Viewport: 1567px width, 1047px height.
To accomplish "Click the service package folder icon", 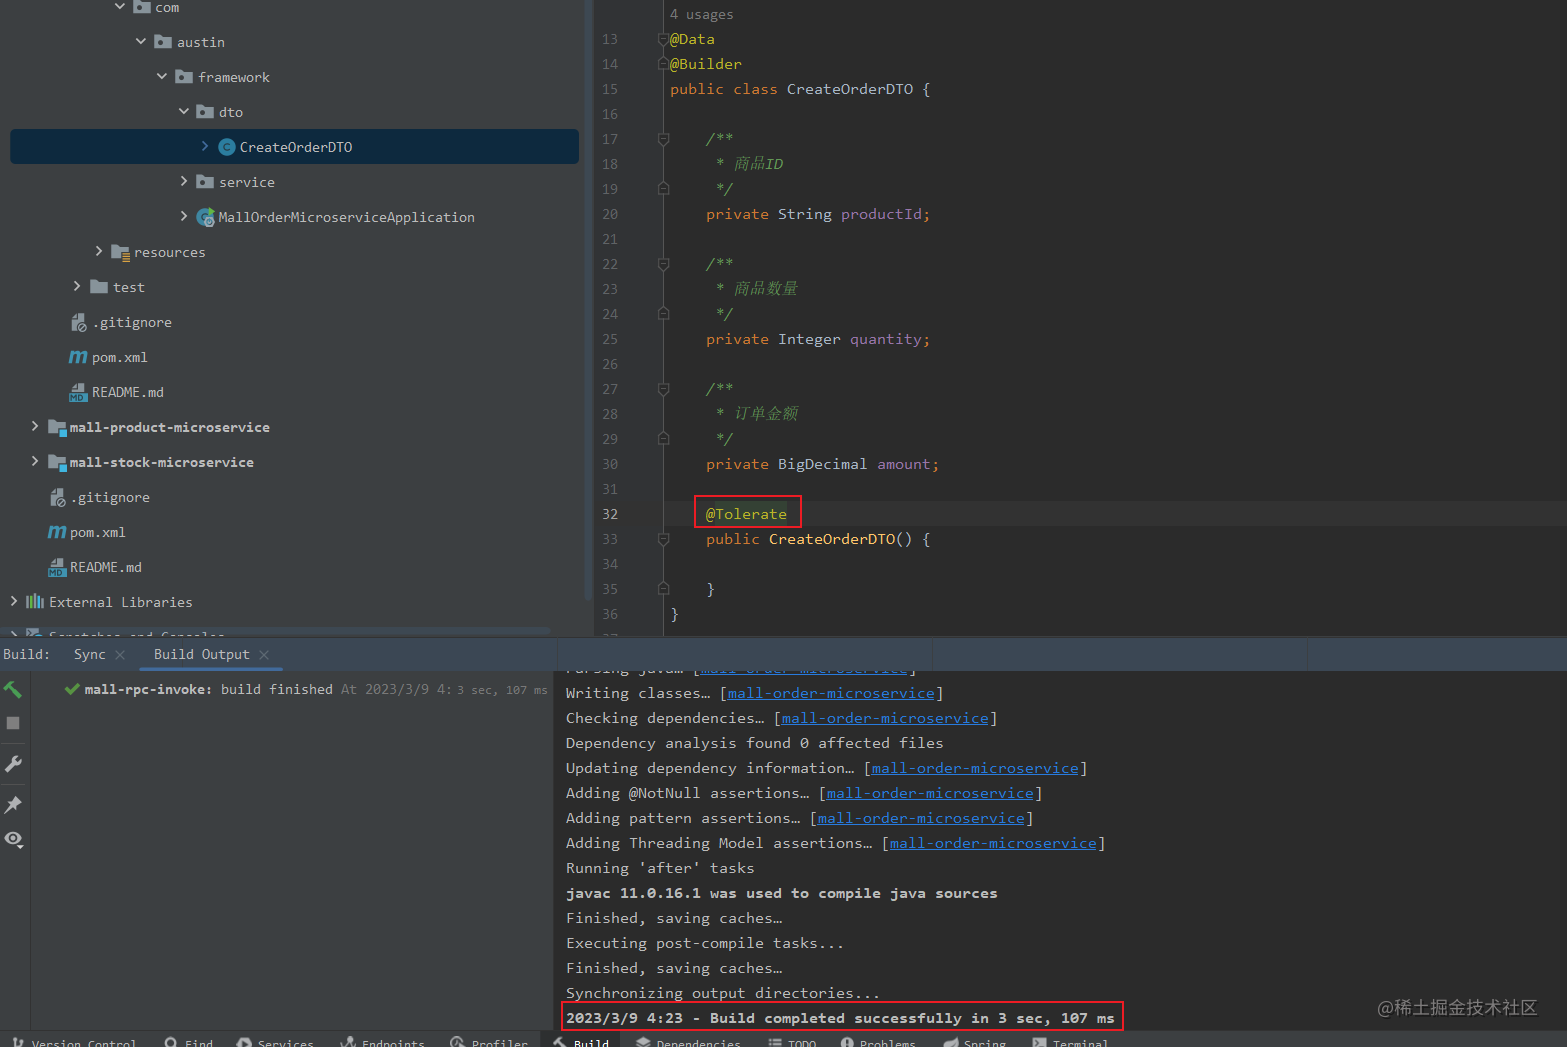I will [x=205, y=182].
